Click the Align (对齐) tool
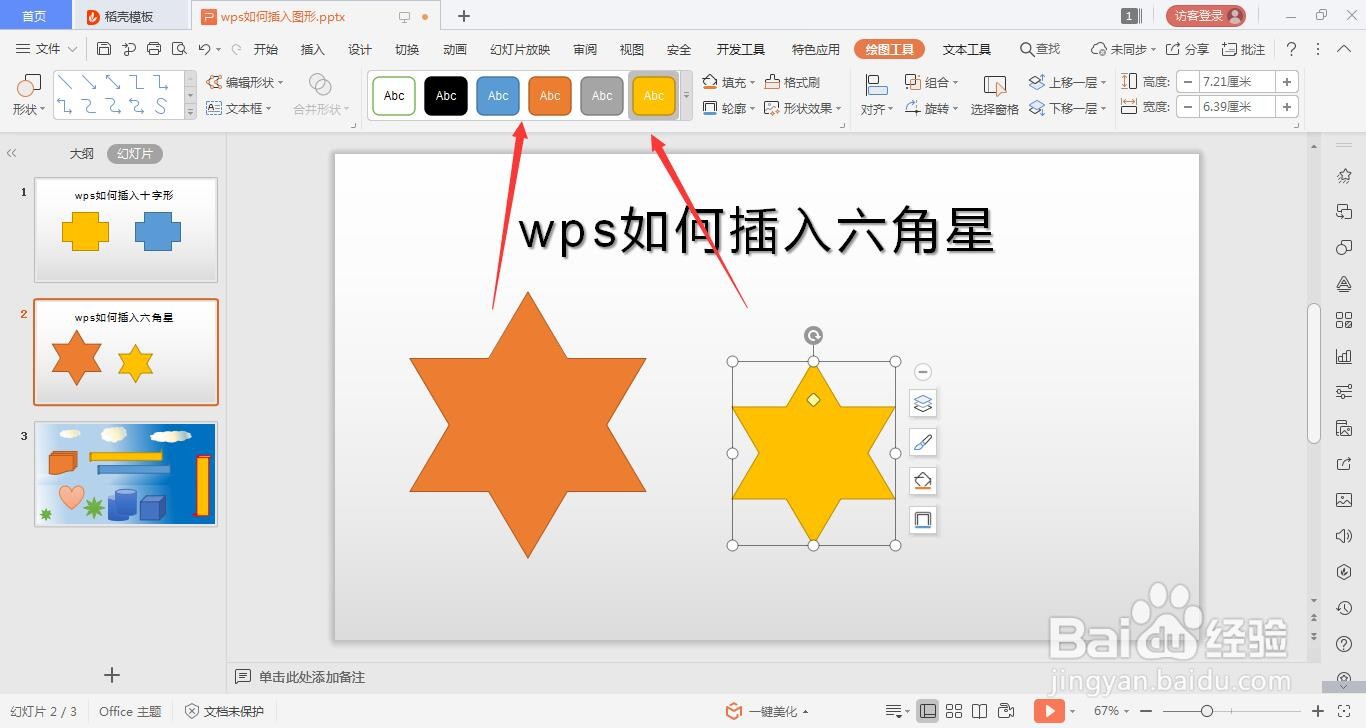 [x=877, y=95]
